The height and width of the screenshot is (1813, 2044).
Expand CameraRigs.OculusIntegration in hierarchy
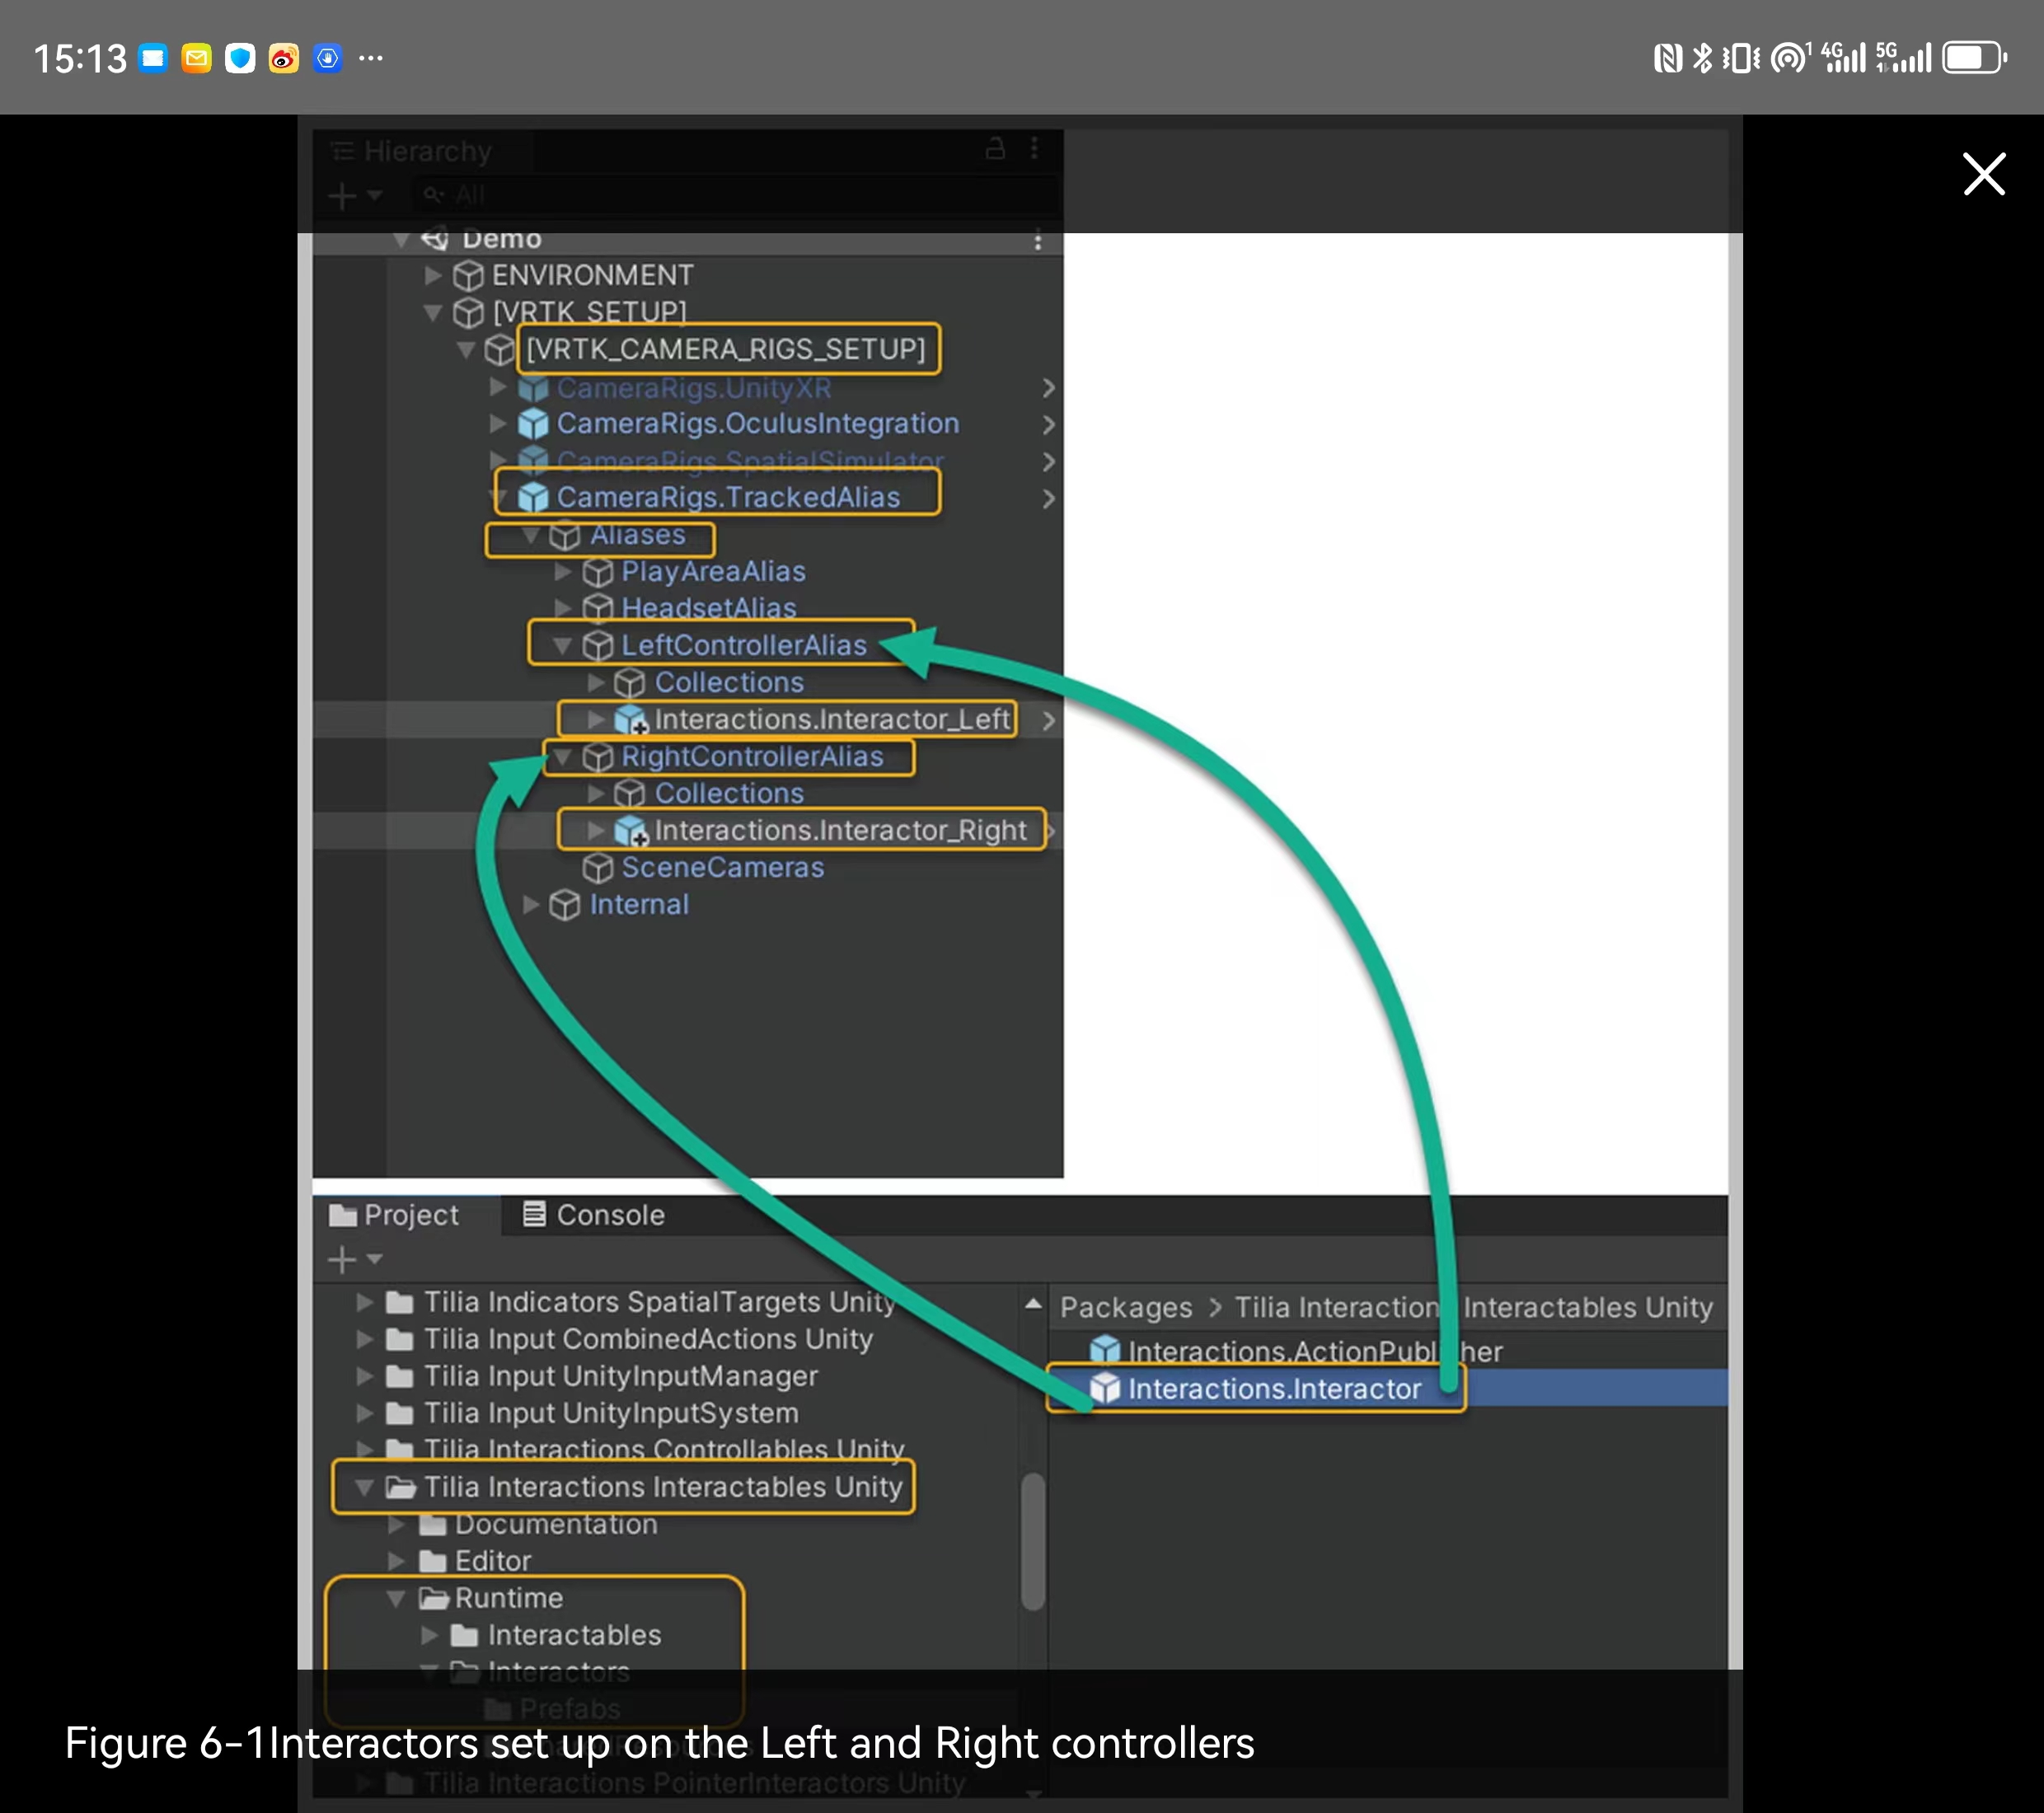[x=498, y=424]
